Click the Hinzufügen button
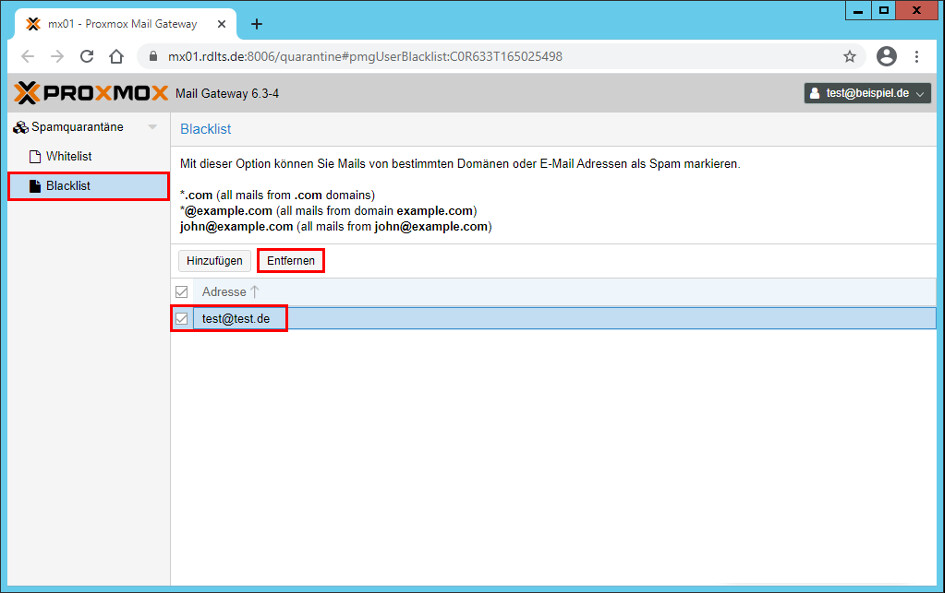 point(214,261)
